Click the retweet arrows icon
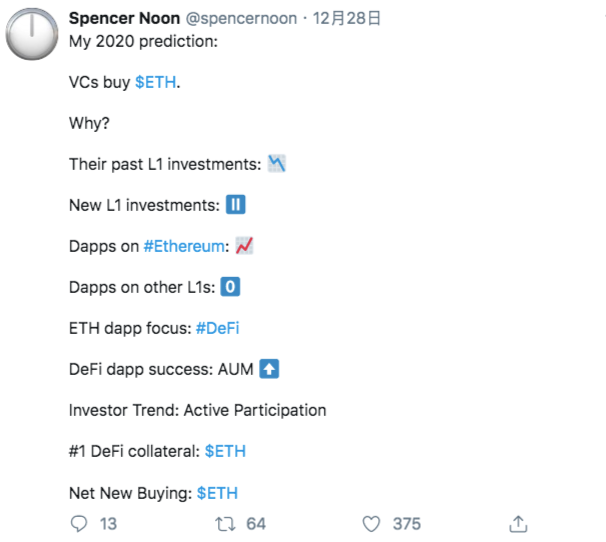Image resolution: width=606 pixels, height=542 pixels. [x=225, y=524]
